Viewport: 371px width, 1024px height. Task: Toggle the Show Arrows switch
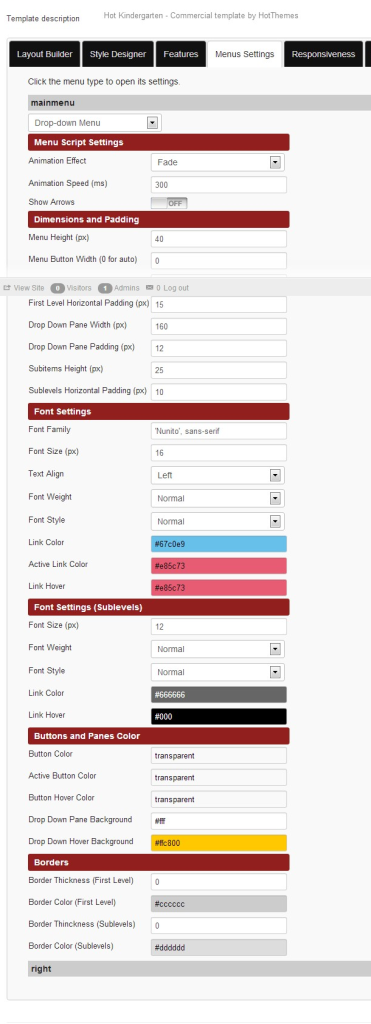(x=169, y=203)
